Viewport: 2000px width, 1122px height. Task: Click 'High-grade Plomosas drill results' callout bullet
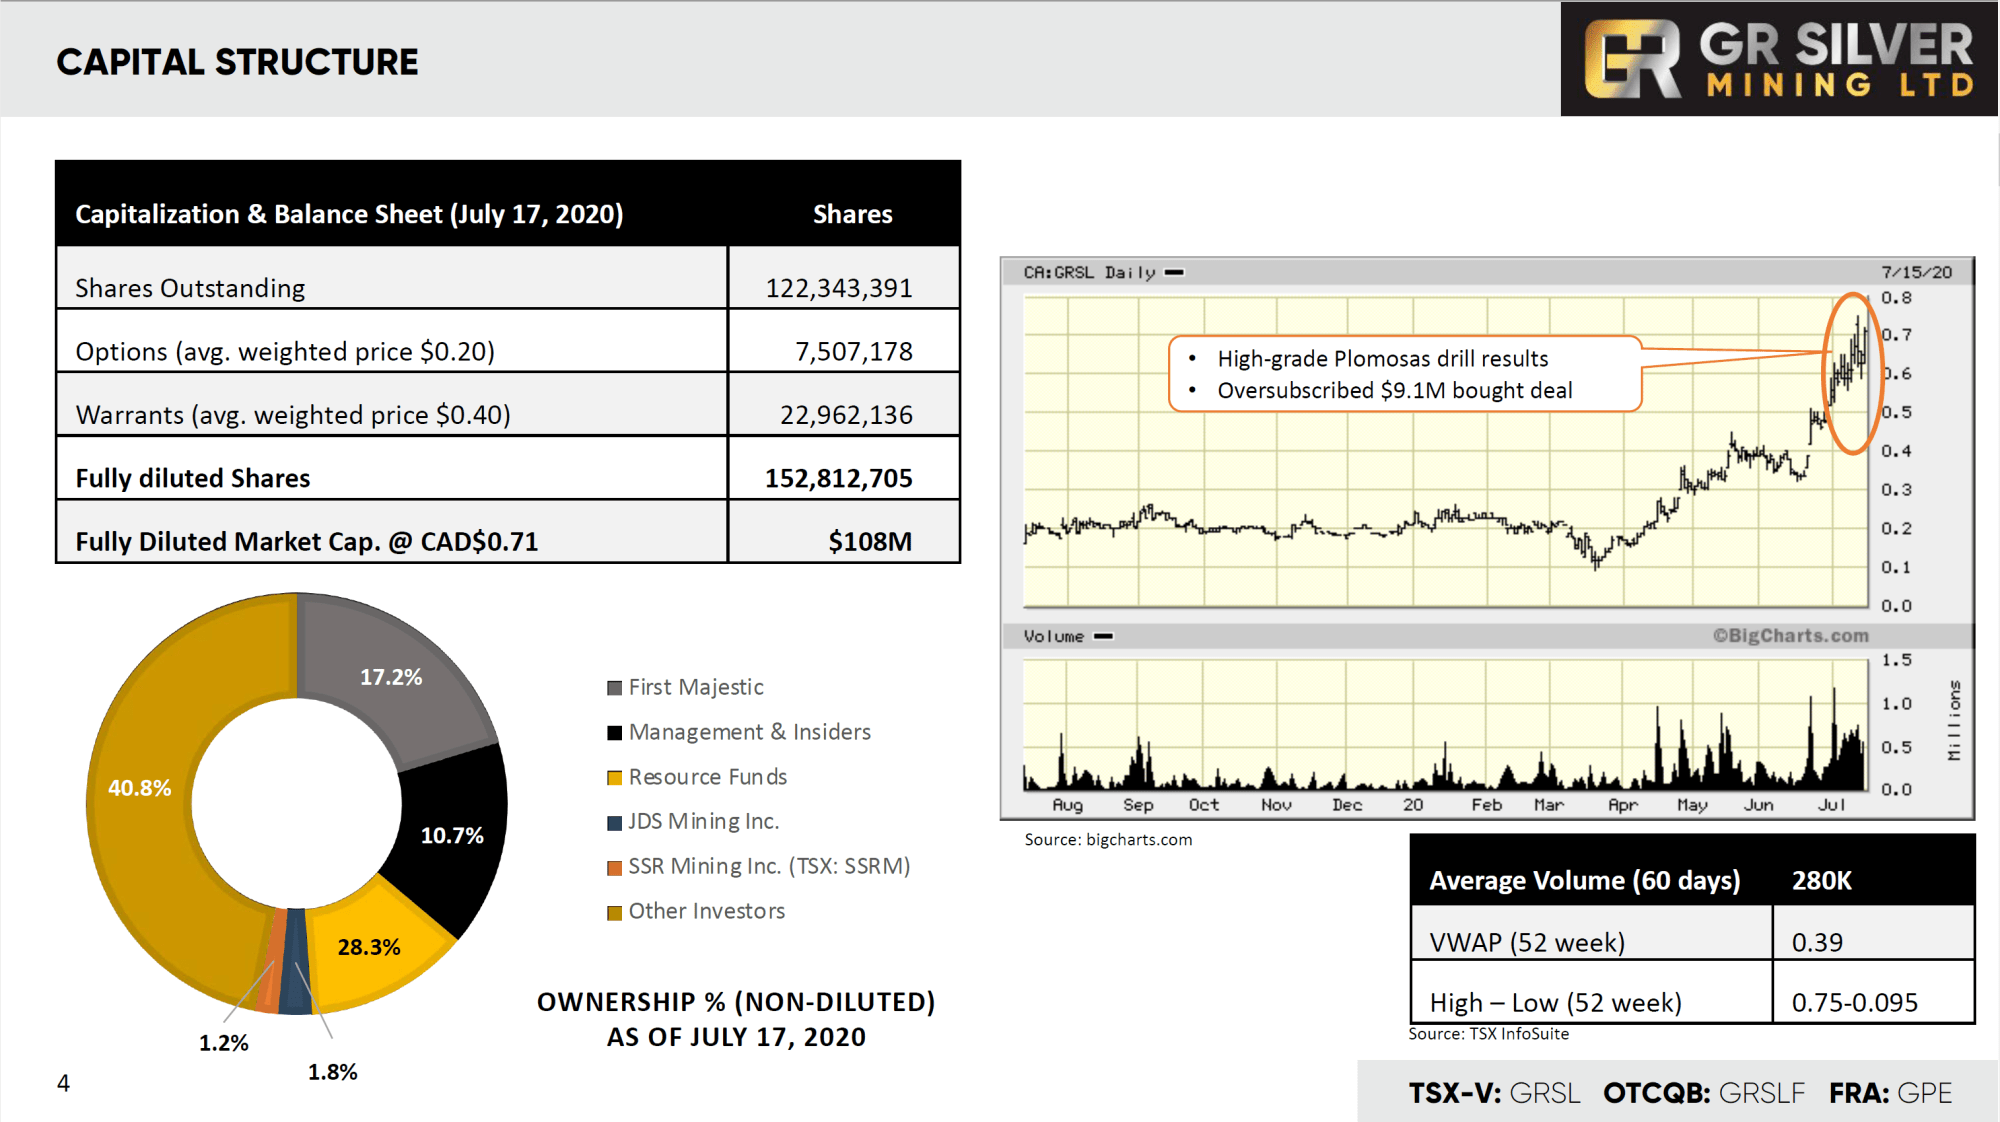1383,359
